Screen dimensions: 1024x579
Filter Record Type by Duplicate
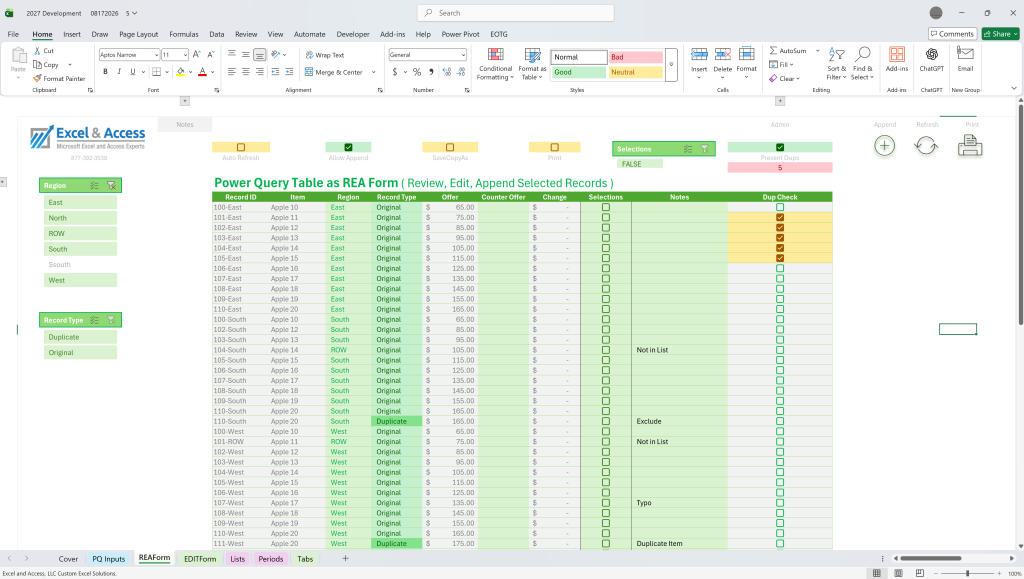(x=79, y=337)
